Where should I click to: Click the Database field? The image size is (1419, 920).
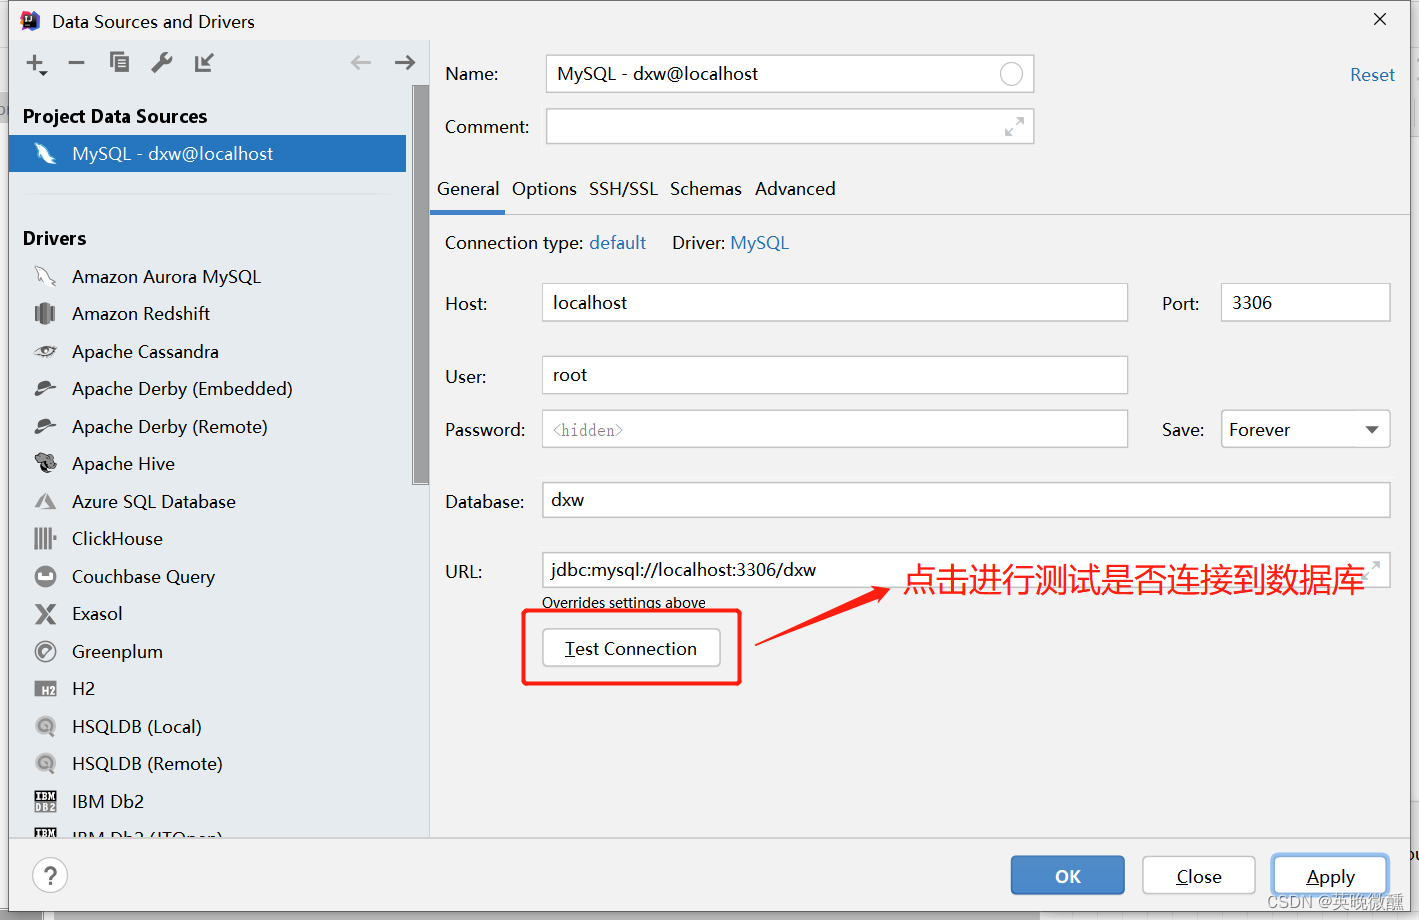(966, 500)
